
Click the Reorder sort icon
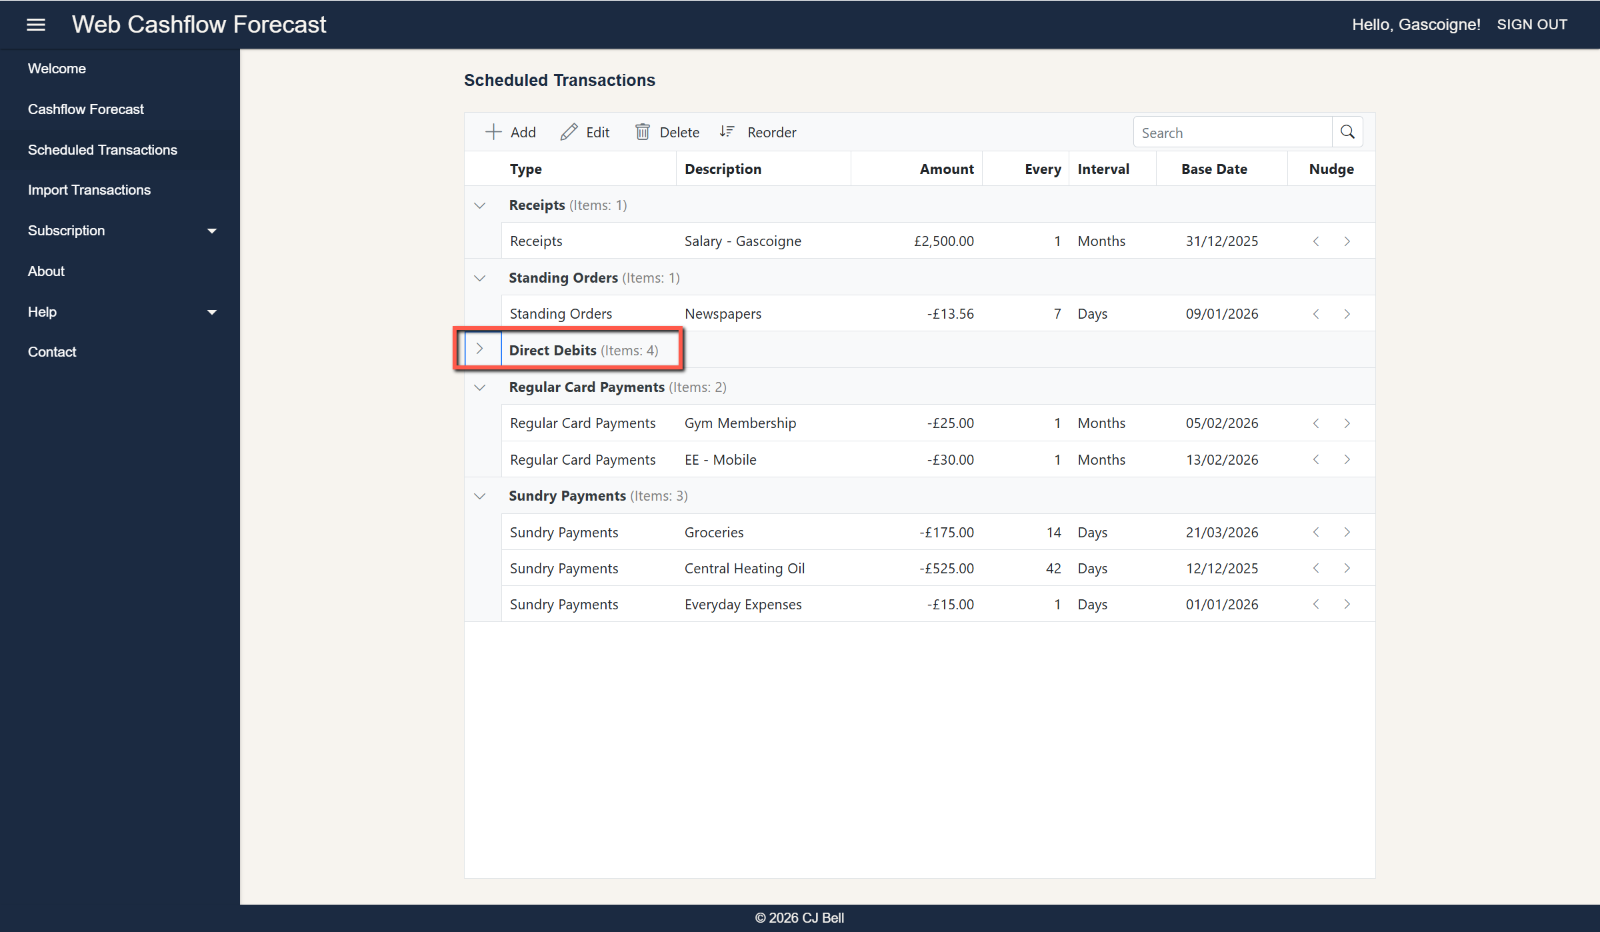[x=727, y=132]
